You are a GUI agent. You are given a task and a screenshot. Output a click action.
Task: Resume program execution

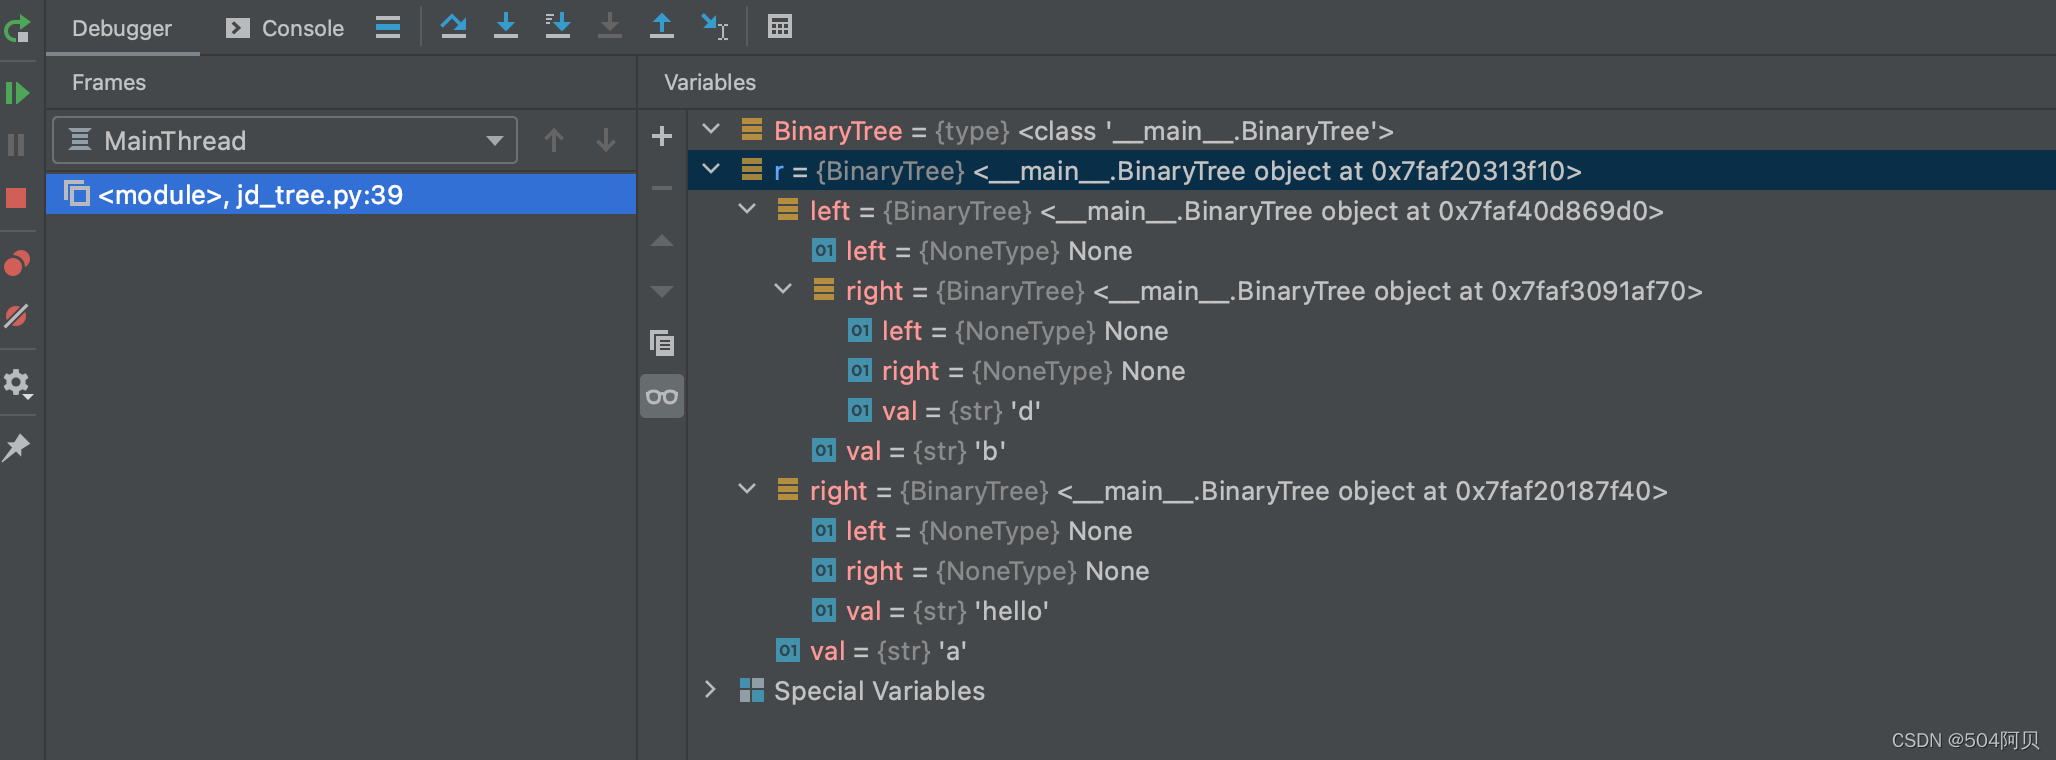tap(17, 93)
